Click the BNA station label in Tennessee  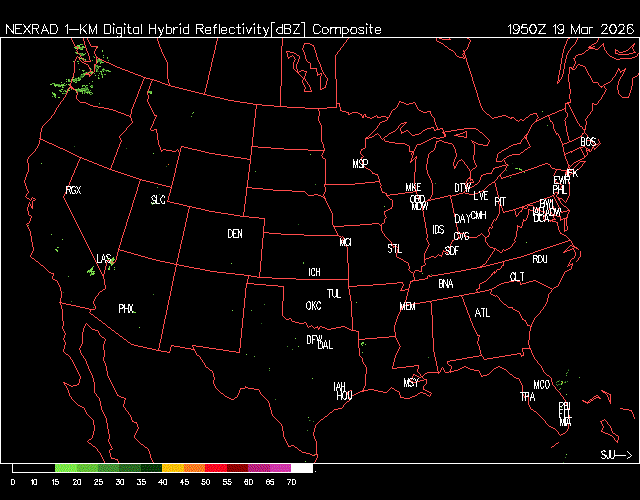coord(446,284)
